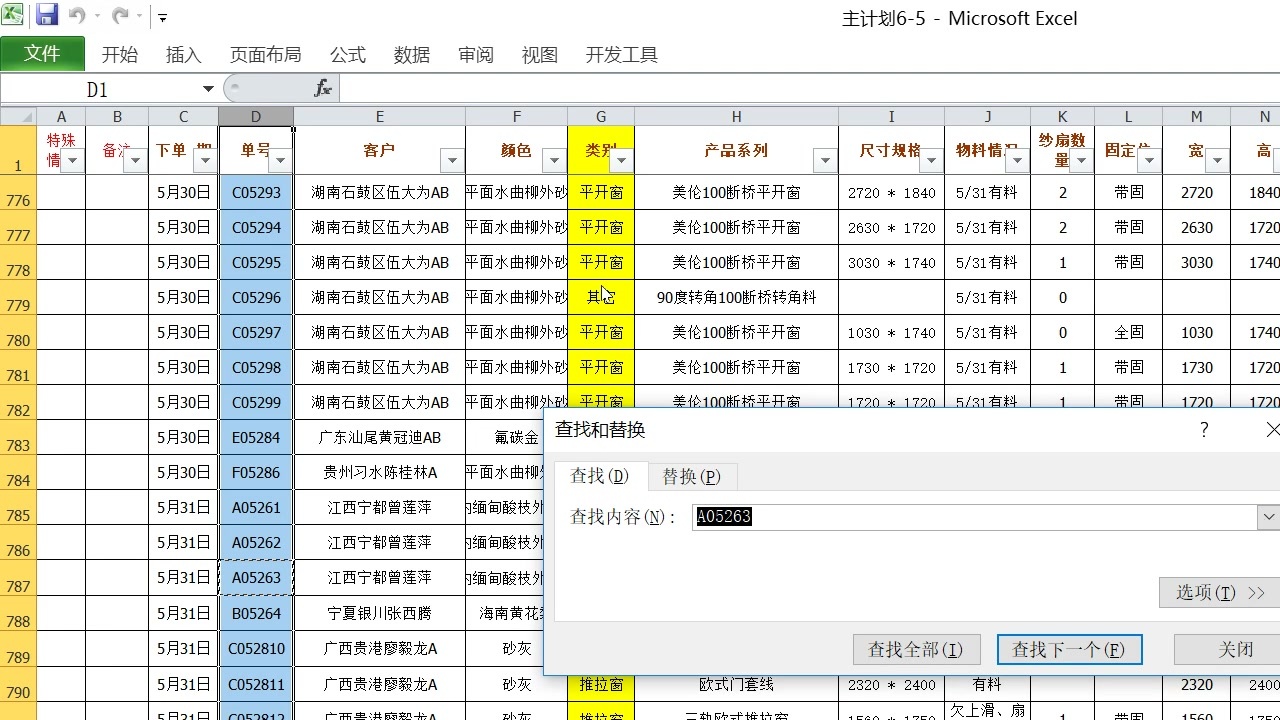The height and width of the screenshot is (720, 1280).
Task: Open the 公式 ribbon tab
Action: [x=348, y=55]
